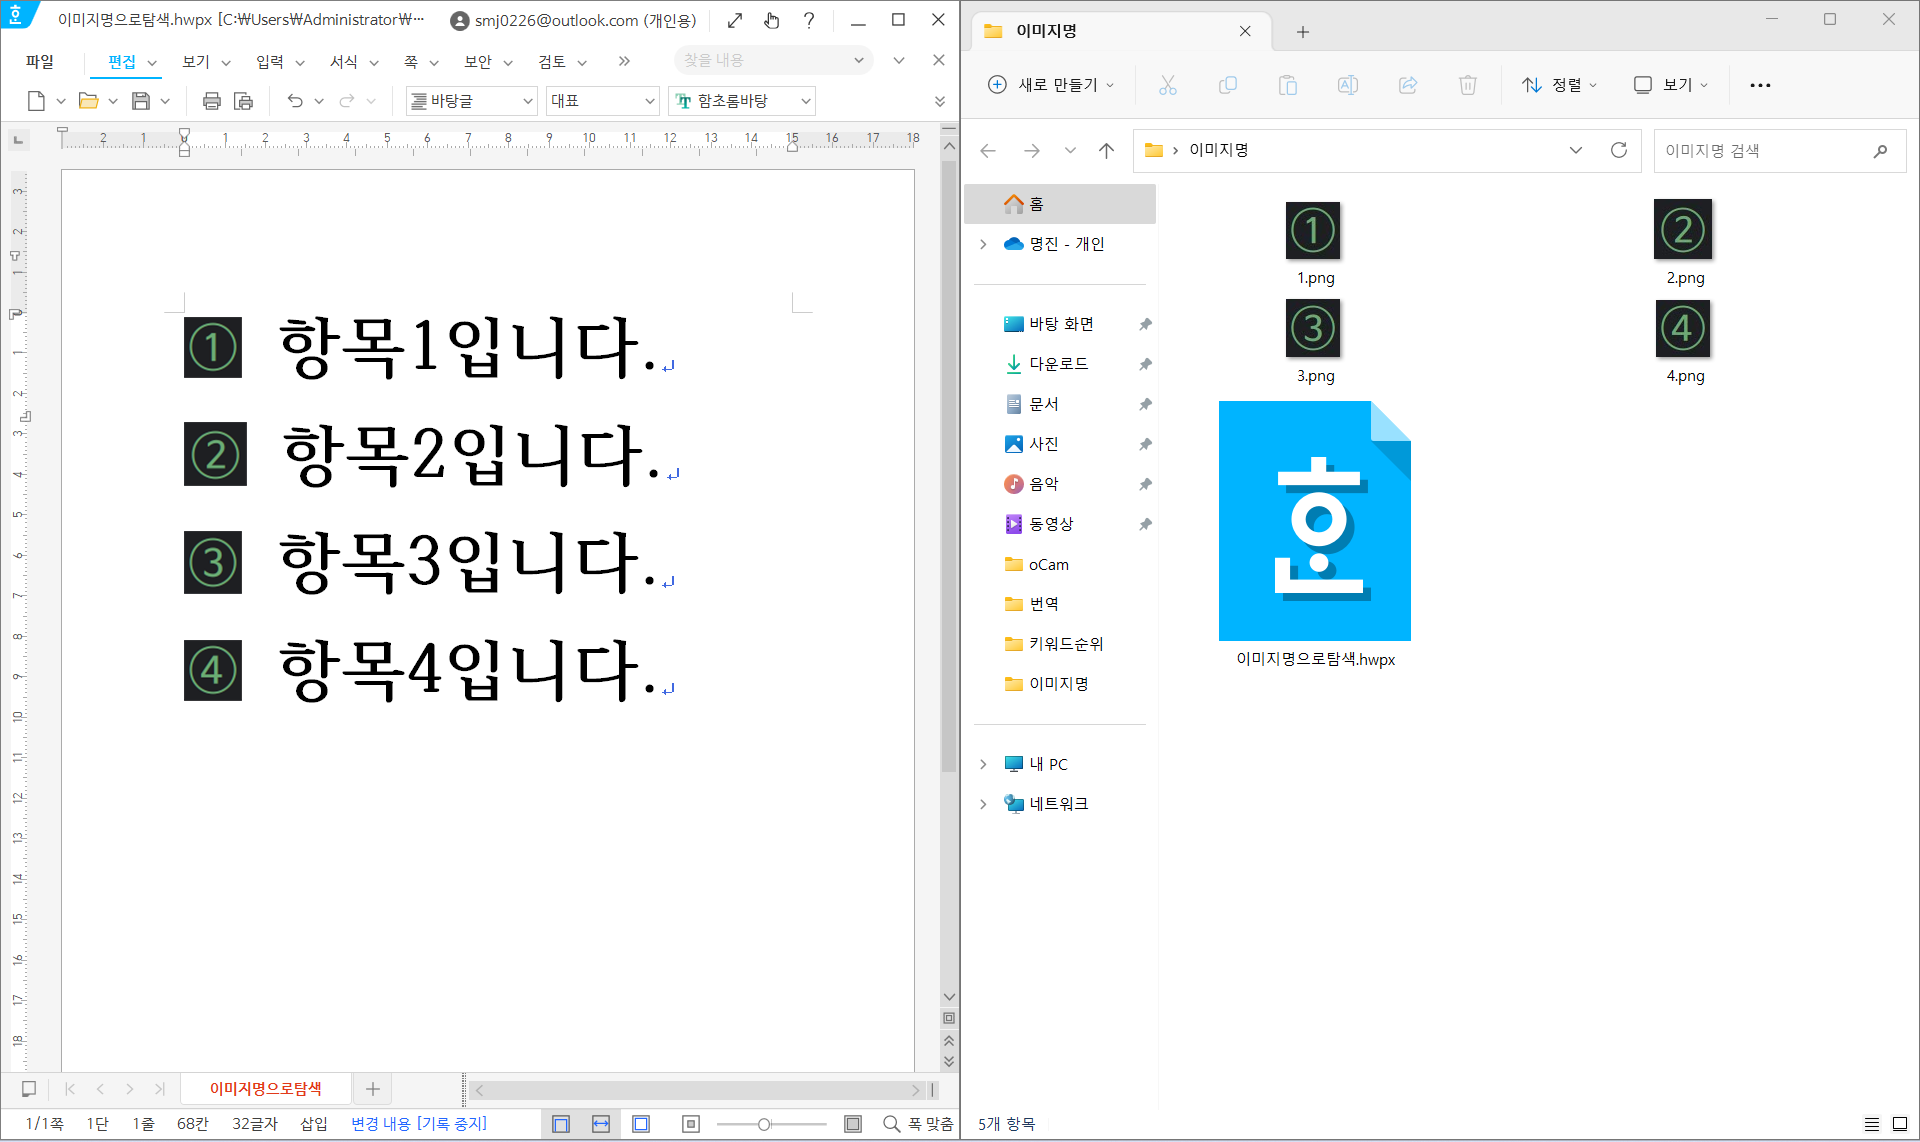Click the search magnifier in Explorer search box
This screenshot has height=1142, width=1920.
point(1881,151)
